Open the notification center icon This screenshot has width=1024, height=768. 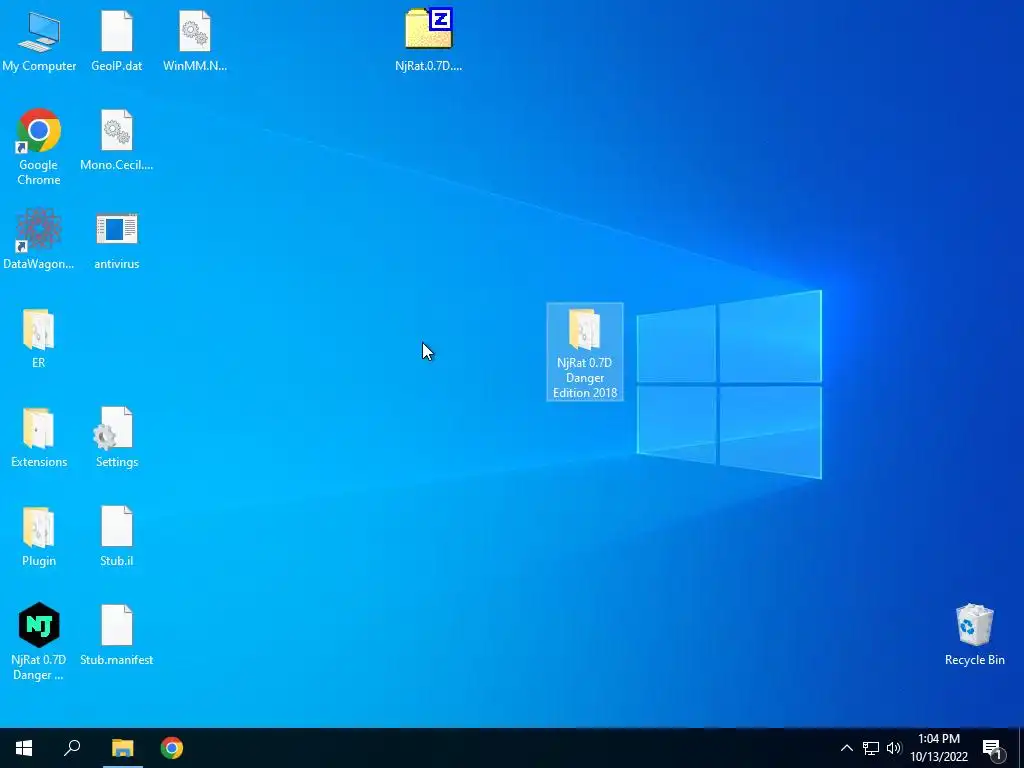coord(993,748)
